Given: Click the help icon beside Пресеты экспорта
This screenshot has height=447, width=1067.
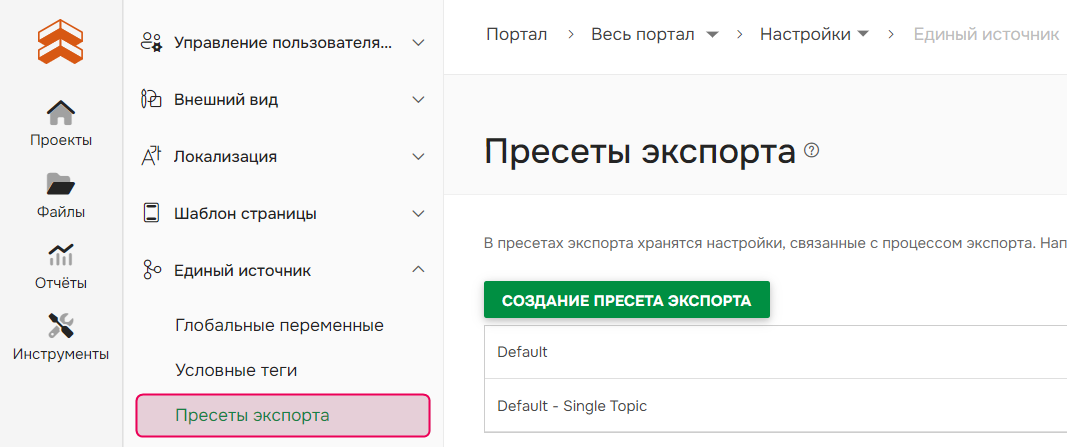Looking at the screenshot, I should tap(811, 150).
